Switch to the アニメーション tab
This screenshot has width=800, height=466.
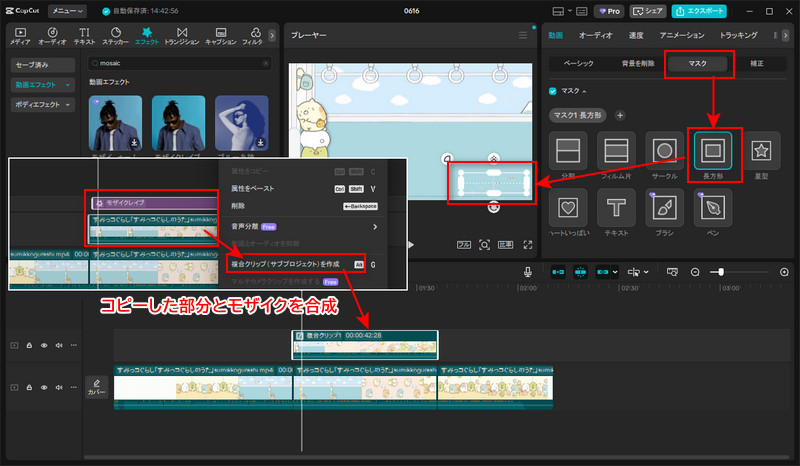[x=682, y=35]
